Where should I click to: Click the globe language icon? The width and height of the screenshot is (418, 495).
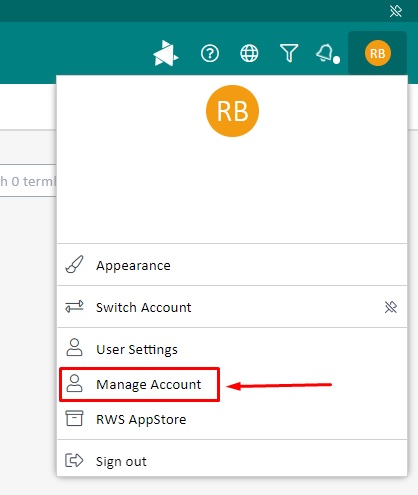tap(249, 53)
